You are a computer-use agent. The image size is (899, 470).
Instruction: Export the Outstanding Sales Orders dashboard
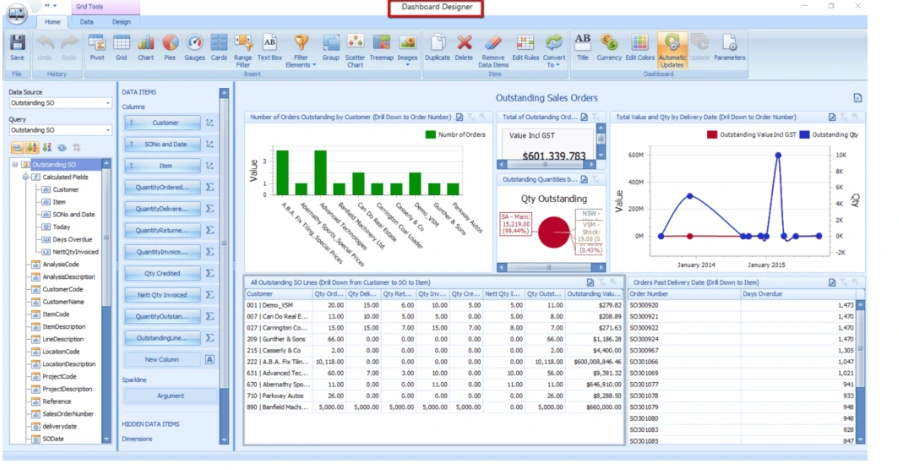[x=858, y=98]
